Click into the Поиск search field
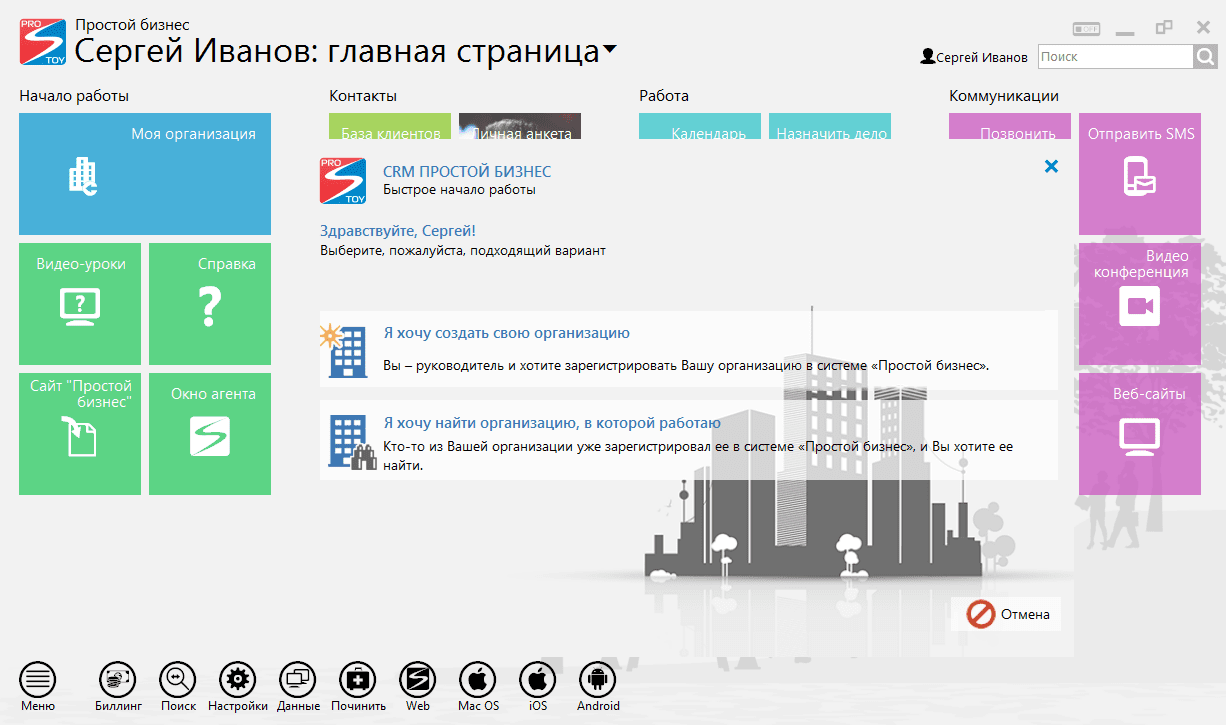The height and width of the screenshot is (725, 1226). pyautogui.click(x=1116, y=57)
